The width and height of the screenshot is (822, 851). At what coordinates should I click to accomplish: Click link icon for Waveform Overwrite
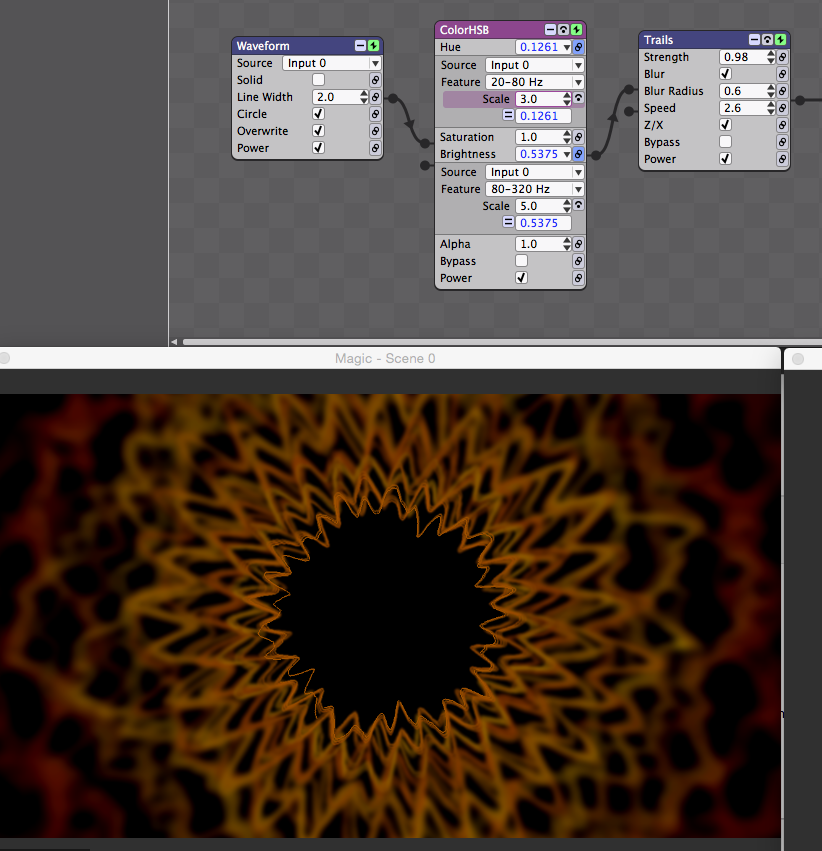point(375,131)
